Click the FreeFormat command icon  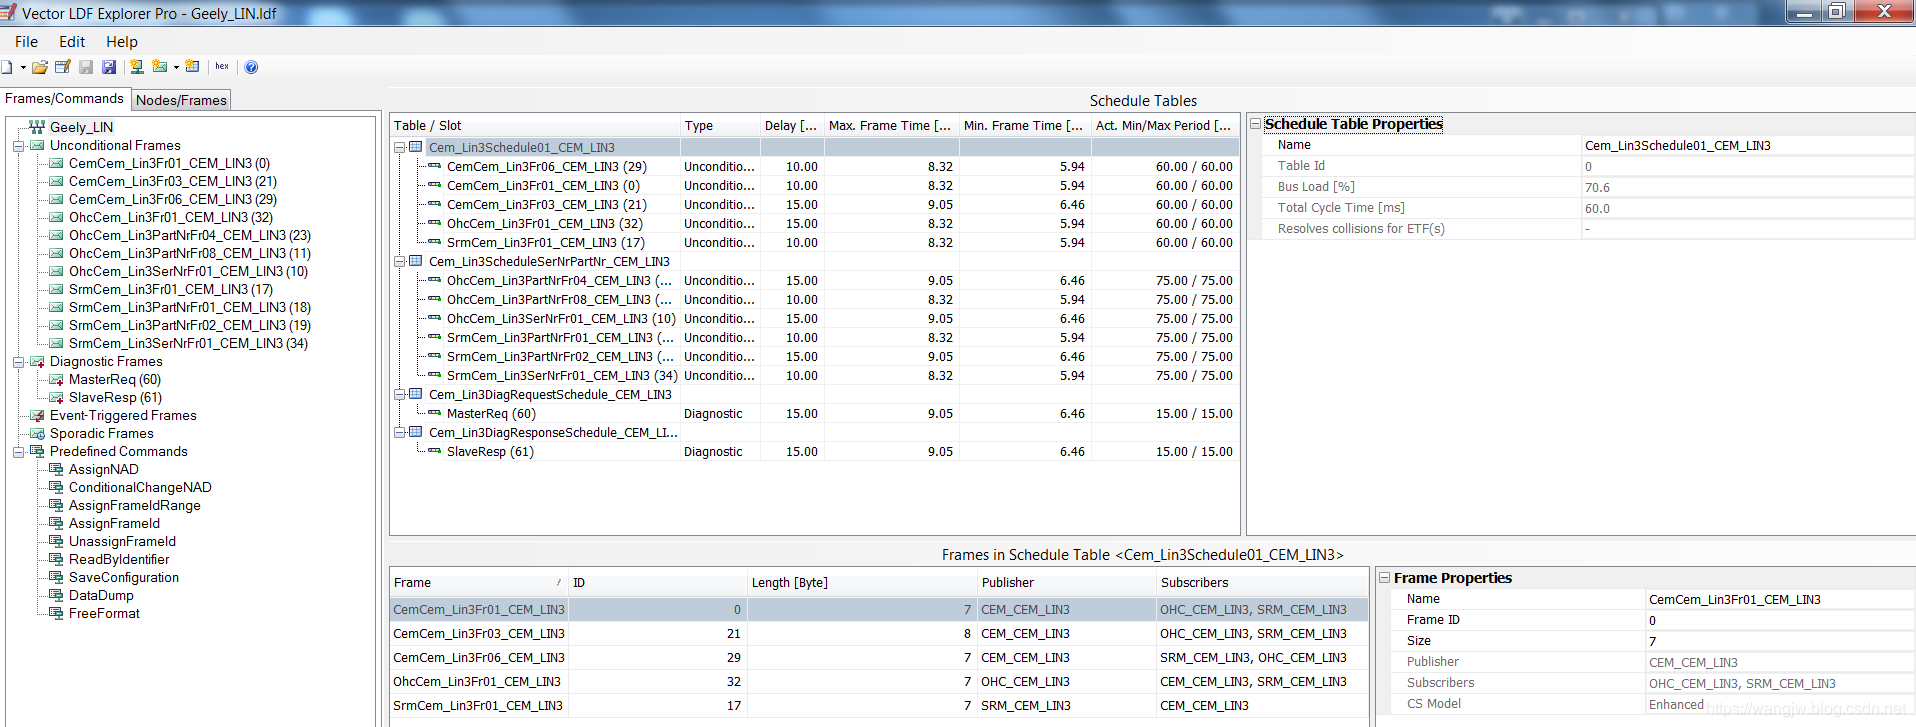pyautogui.click(x=56, y=613)
